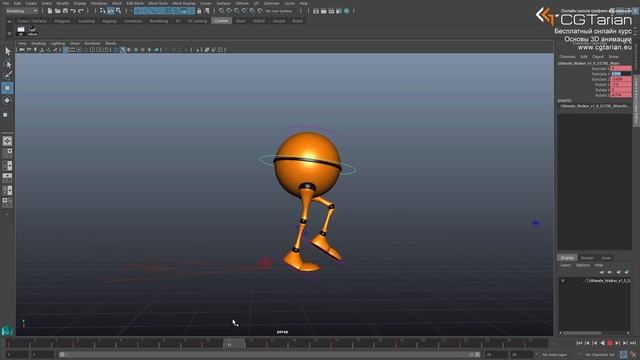Click the Open Scene folder icon
640x360 pixels.
point(57,11)
